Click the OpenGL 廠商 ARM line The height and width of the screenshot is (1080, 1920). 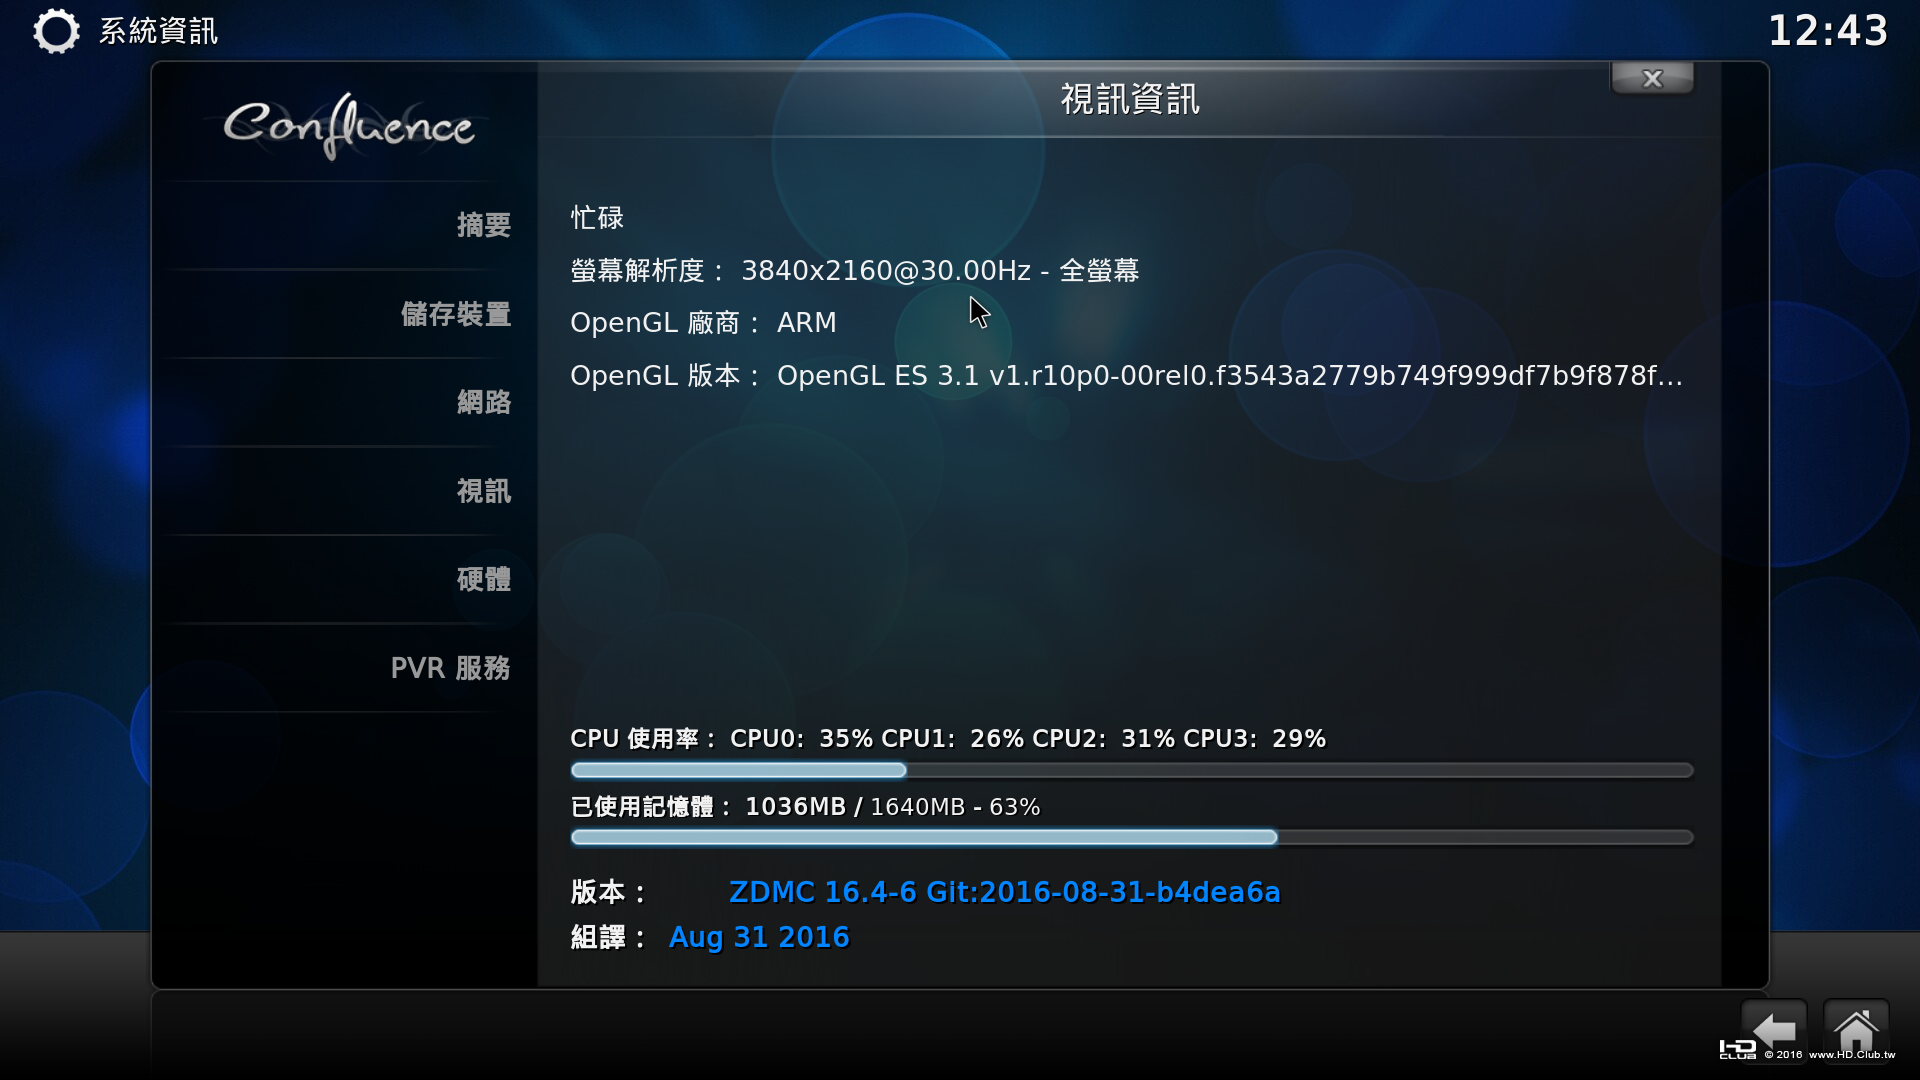703,323
